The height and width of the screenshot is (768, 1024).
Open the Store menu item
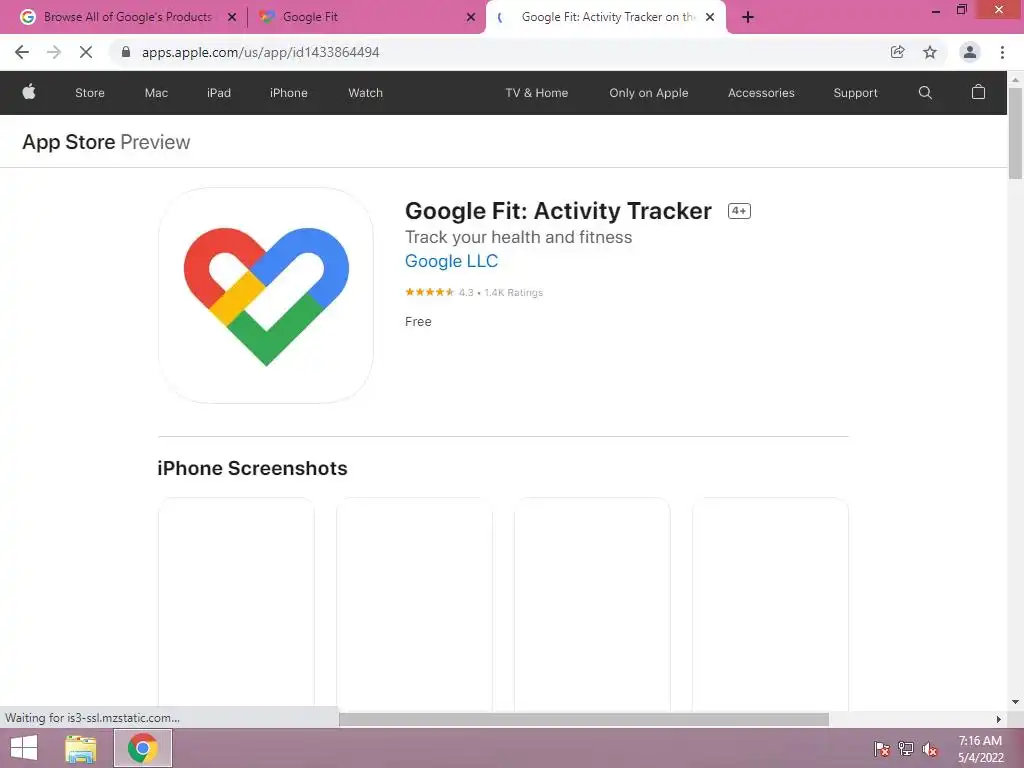click(x=89, y=93)
